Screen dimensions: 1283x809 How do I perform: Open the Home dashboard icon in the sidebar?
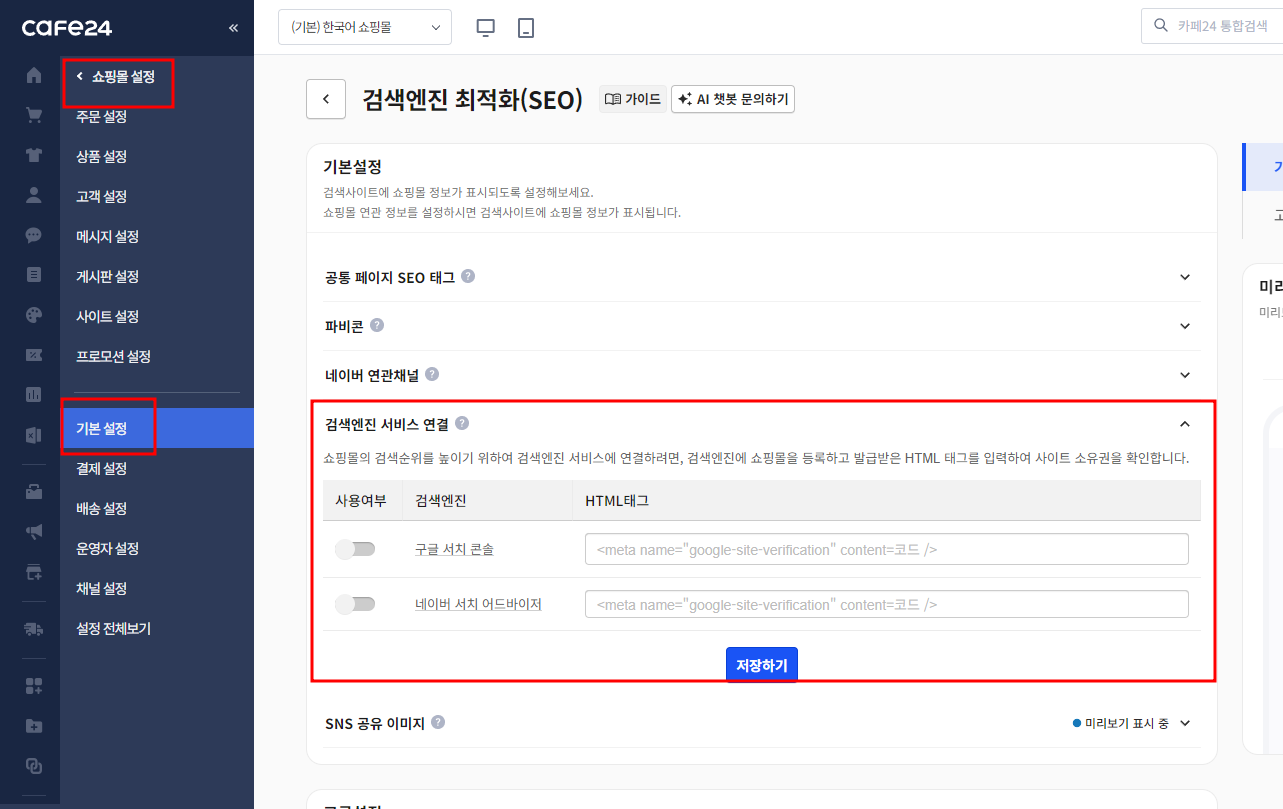click(33, 74)
